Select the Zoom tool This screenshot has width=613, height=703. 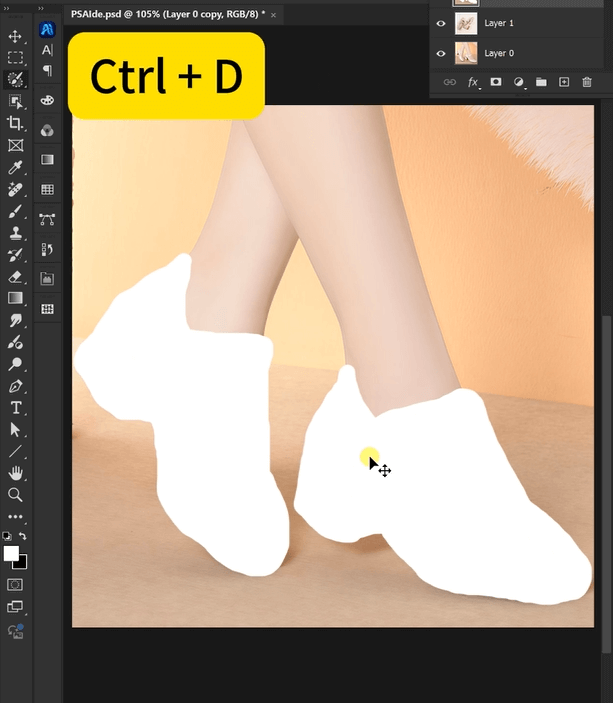(15, 495)
